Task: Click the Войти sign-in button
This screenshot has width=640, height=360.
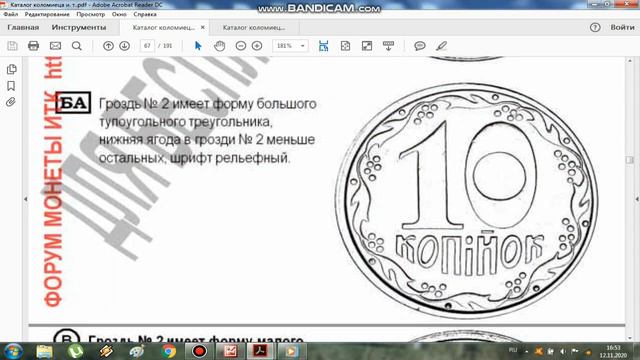Action: [622, 27]
